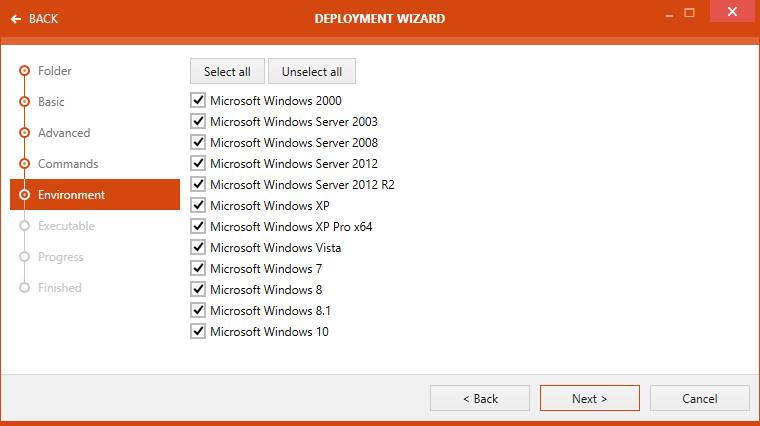Uncheck Microsoft Windows 8.1
Viewport: 760px width, 426px height.
coord(198,311)
